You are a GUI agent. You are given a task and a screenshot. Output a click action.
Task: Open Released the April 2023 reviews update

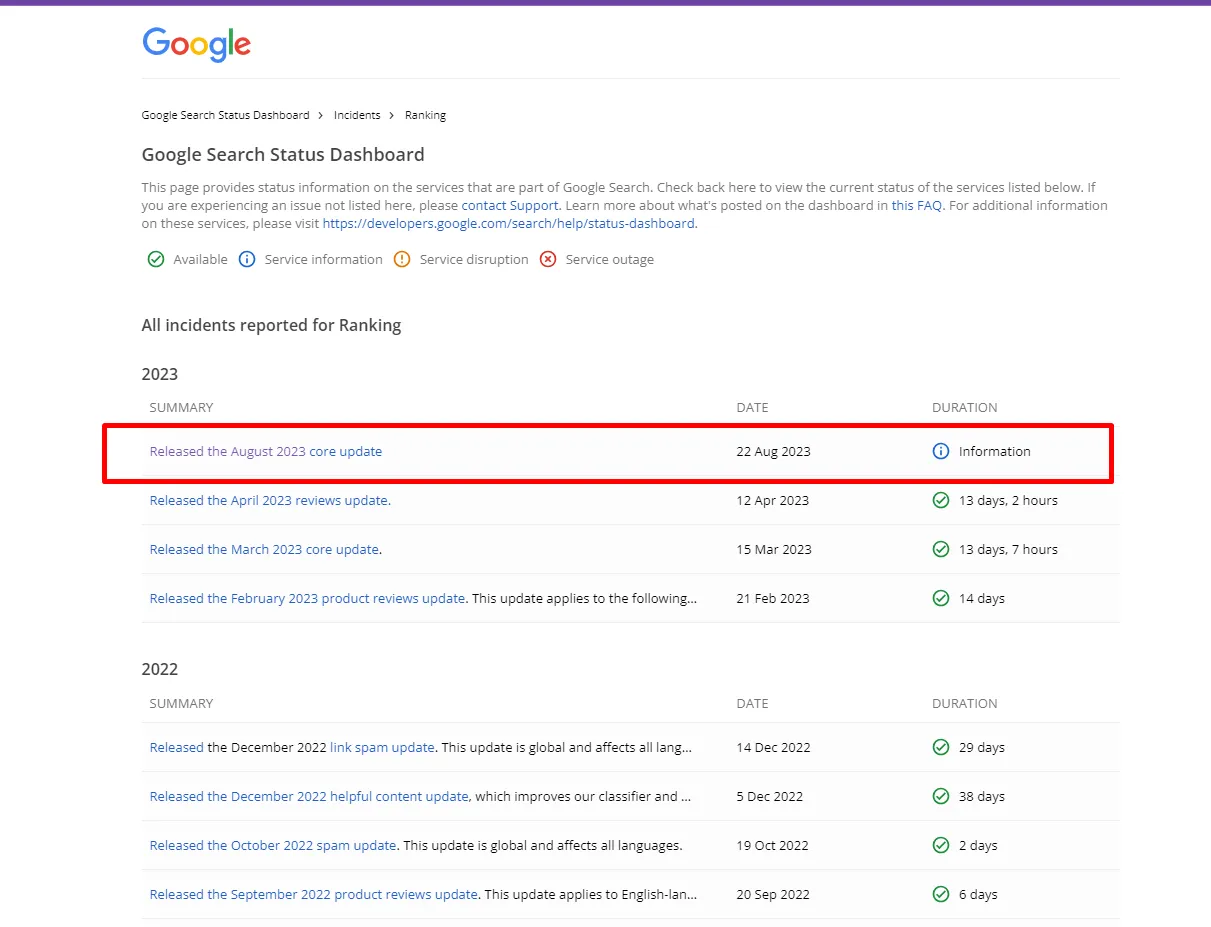pyautogui.click(x=270, y=500)
